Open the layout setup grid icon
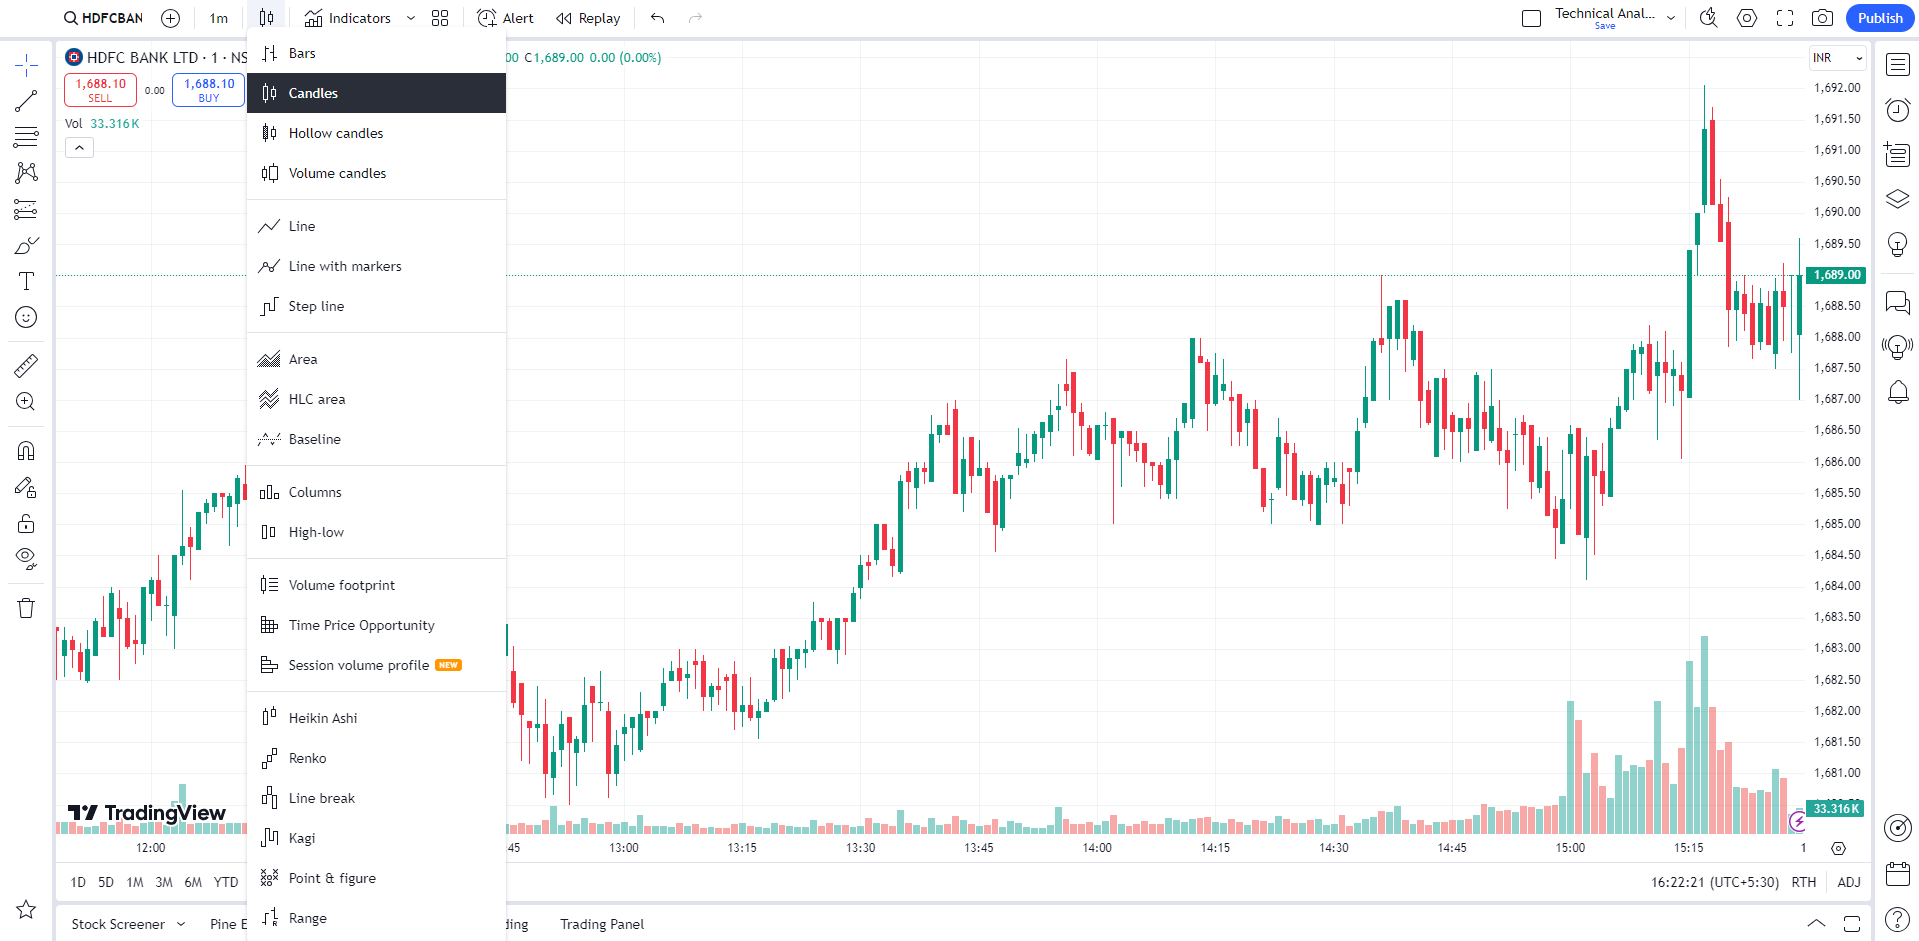This screenshot has width=1919, height=941. click(440, 18)
